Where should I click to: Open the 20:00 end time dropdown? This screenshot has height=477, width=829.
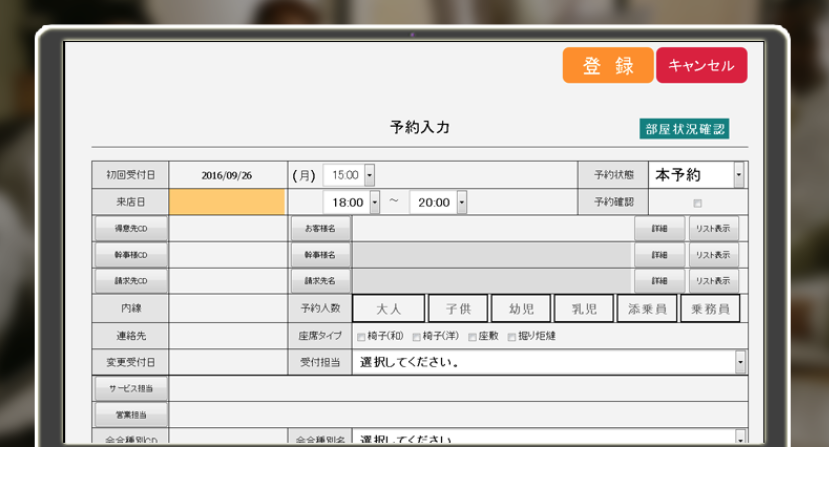tap(462, 203)
